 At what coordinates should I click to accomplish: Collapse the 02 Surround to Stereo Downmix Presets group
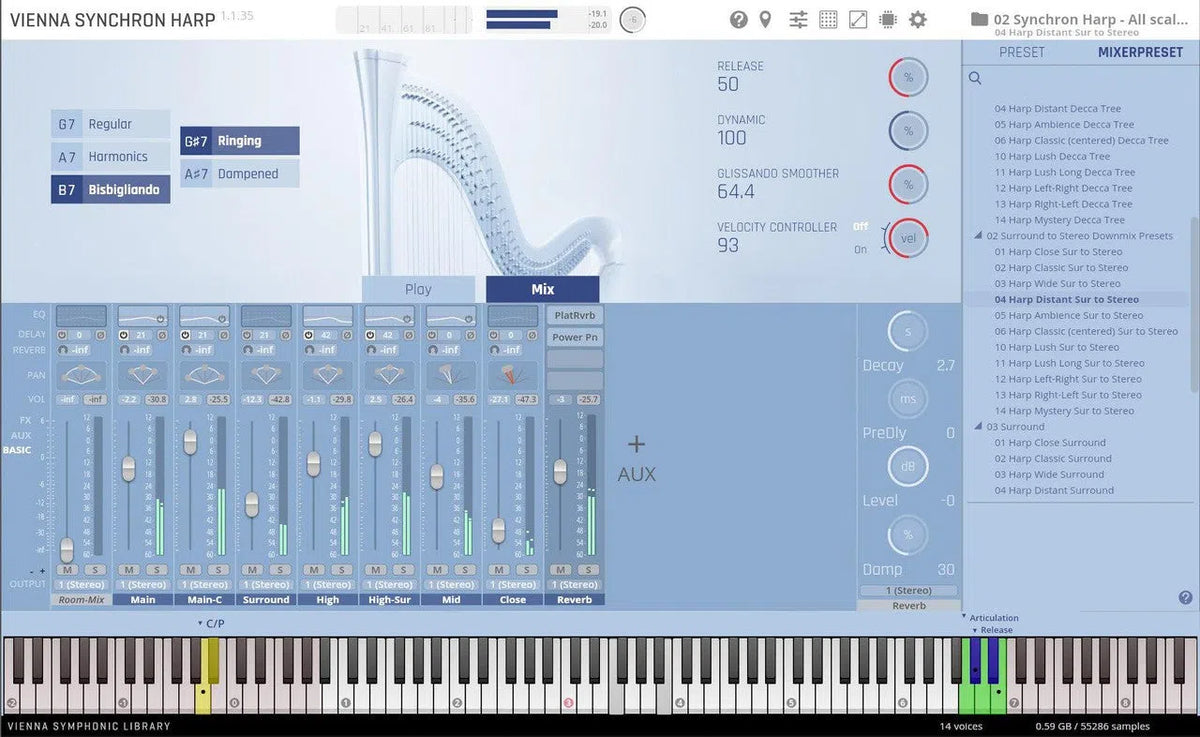coord(977,235)
